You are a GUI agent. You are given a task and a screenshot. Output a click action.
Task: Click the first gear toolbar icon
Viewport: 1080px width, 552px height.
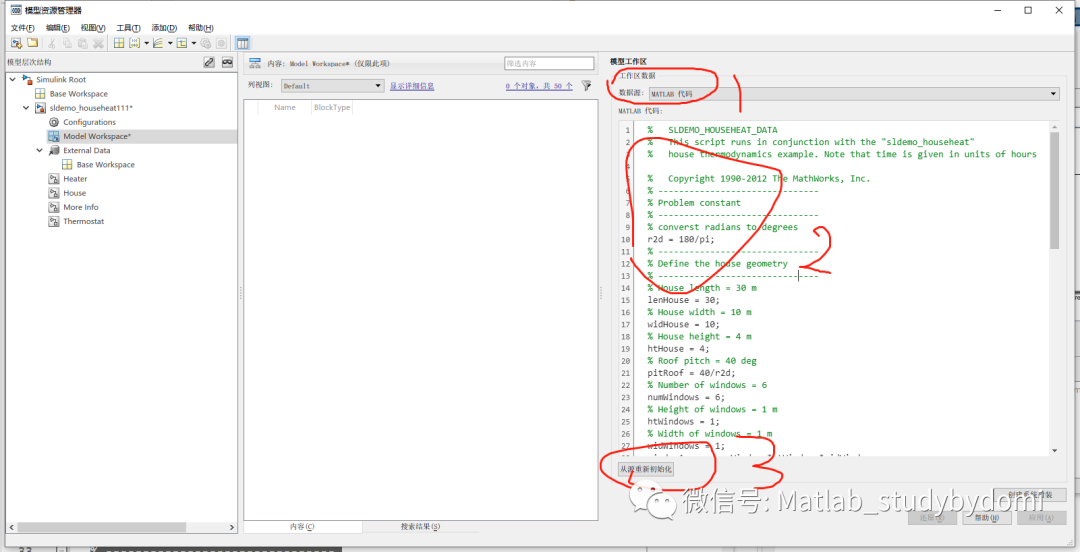(x=205, y=43)
